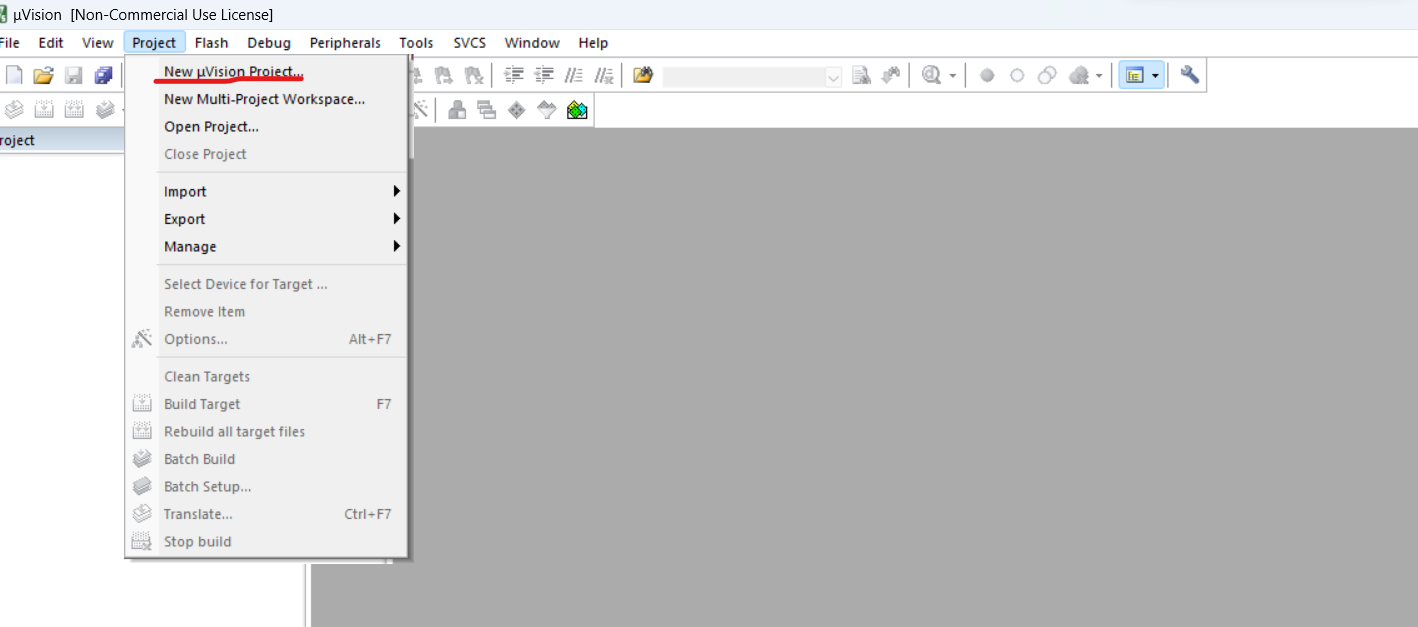The height and width of the screenshot is (627, 1418).
Task: Open the SVCS menu
Action: (x=469, y=43)
